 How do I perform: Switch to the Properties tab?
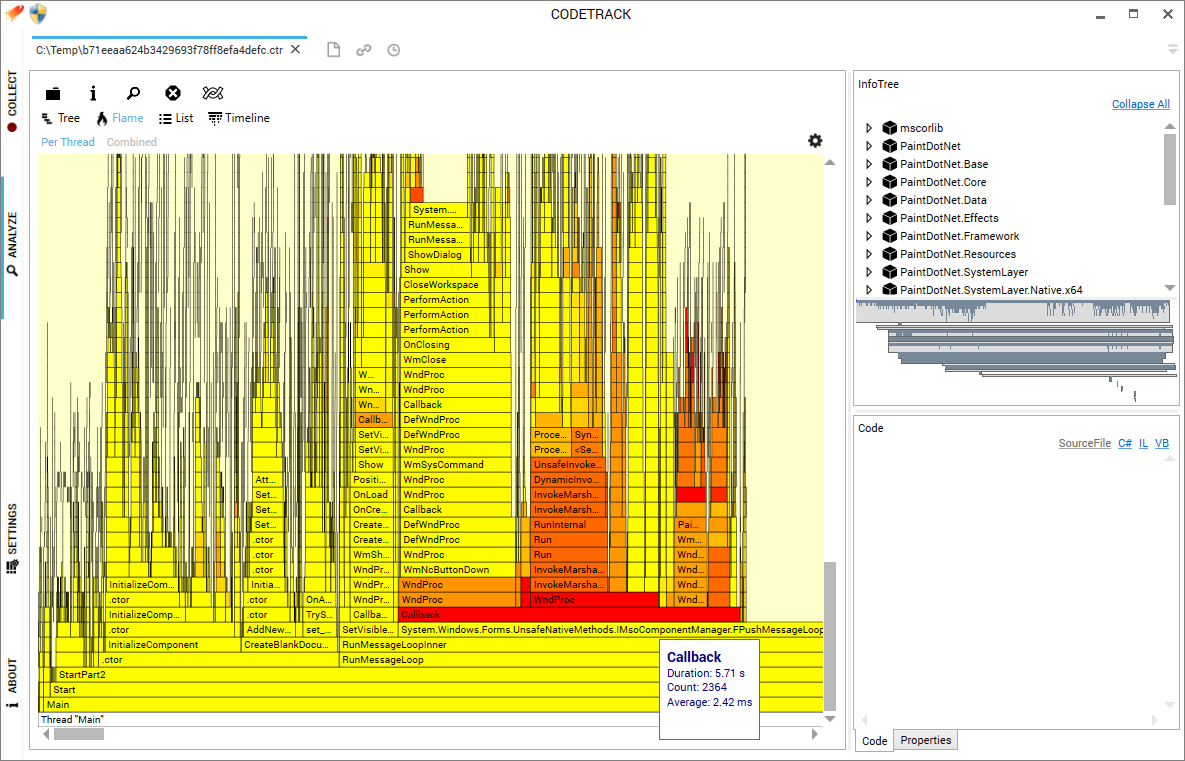[x=926, y=741]
